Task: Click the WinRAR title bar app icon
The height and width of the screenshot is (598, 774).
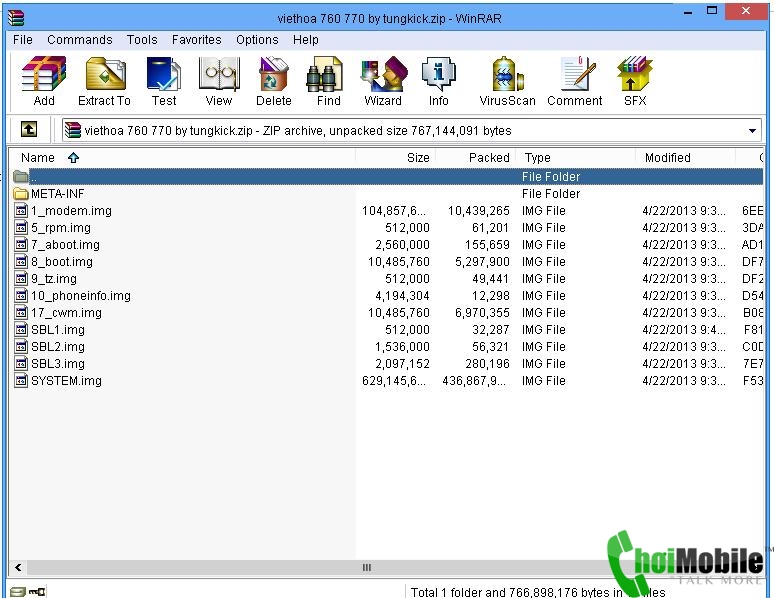Action: pyautogui.click(x=16, y=17)
